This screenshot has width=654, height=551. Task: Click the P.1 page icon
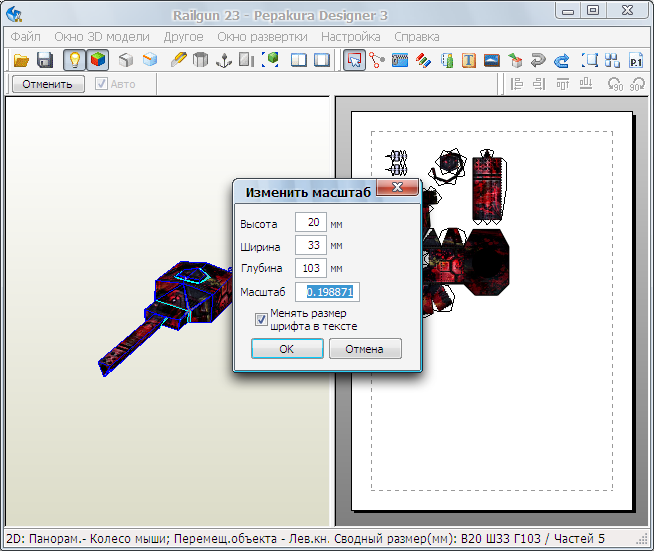(x=636, y=60)
